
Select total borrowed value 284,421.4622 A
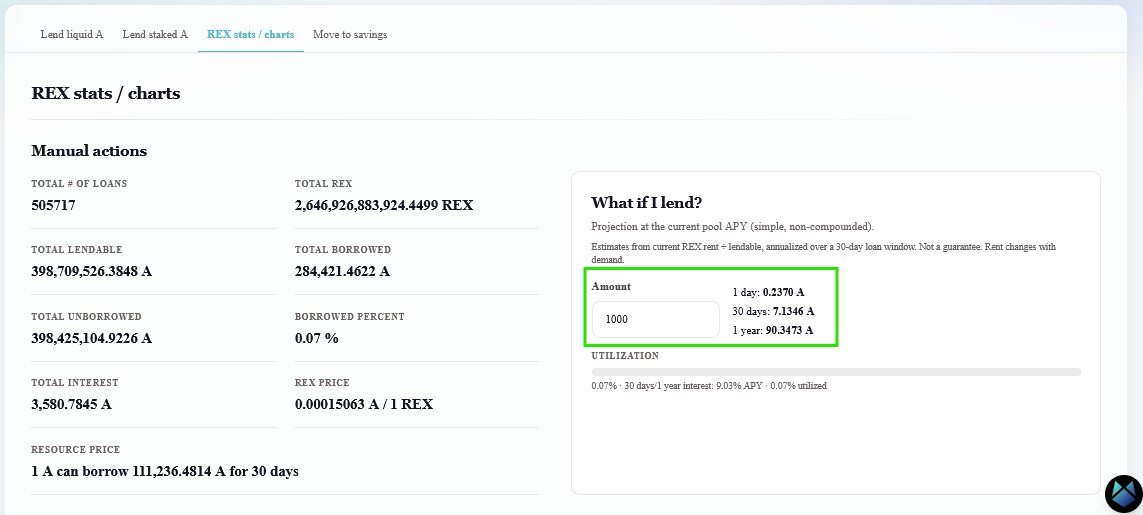pos(343,271)
